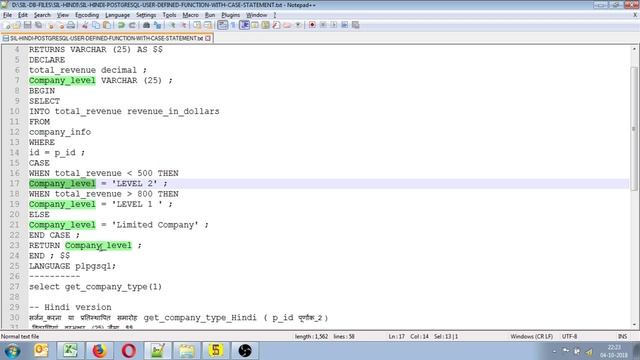Toggle the Document Map panel icon
This screenshot has height=360, width=640.
265,25
